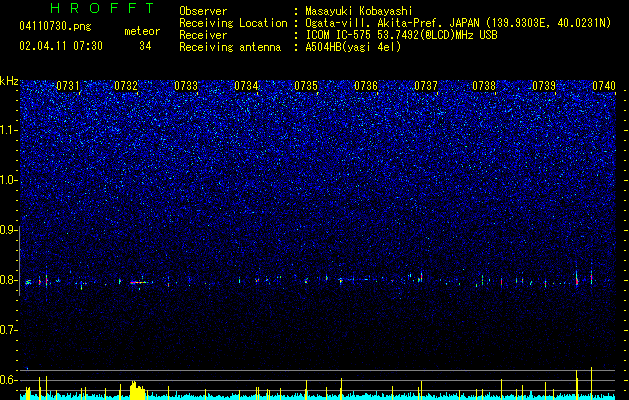This screenshot has height=400, width=629.
Task: Click the kHz axis unit label
Action: pyautogui.click(x=9, y=81)
